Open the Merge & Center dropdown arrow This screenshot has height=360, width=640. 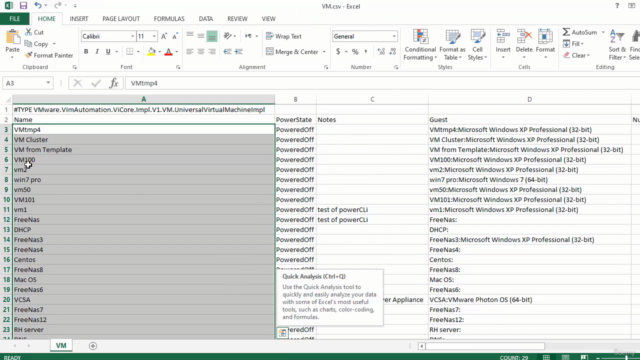324,52
